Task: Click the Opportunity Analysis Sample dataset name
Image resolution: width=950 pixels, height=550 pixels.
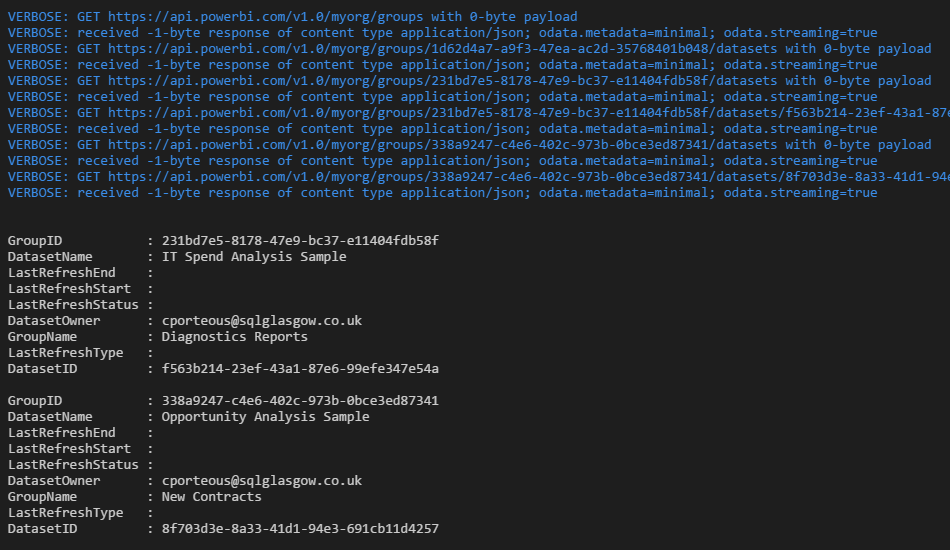Action: pyautogui.click(x=265, y=417)
